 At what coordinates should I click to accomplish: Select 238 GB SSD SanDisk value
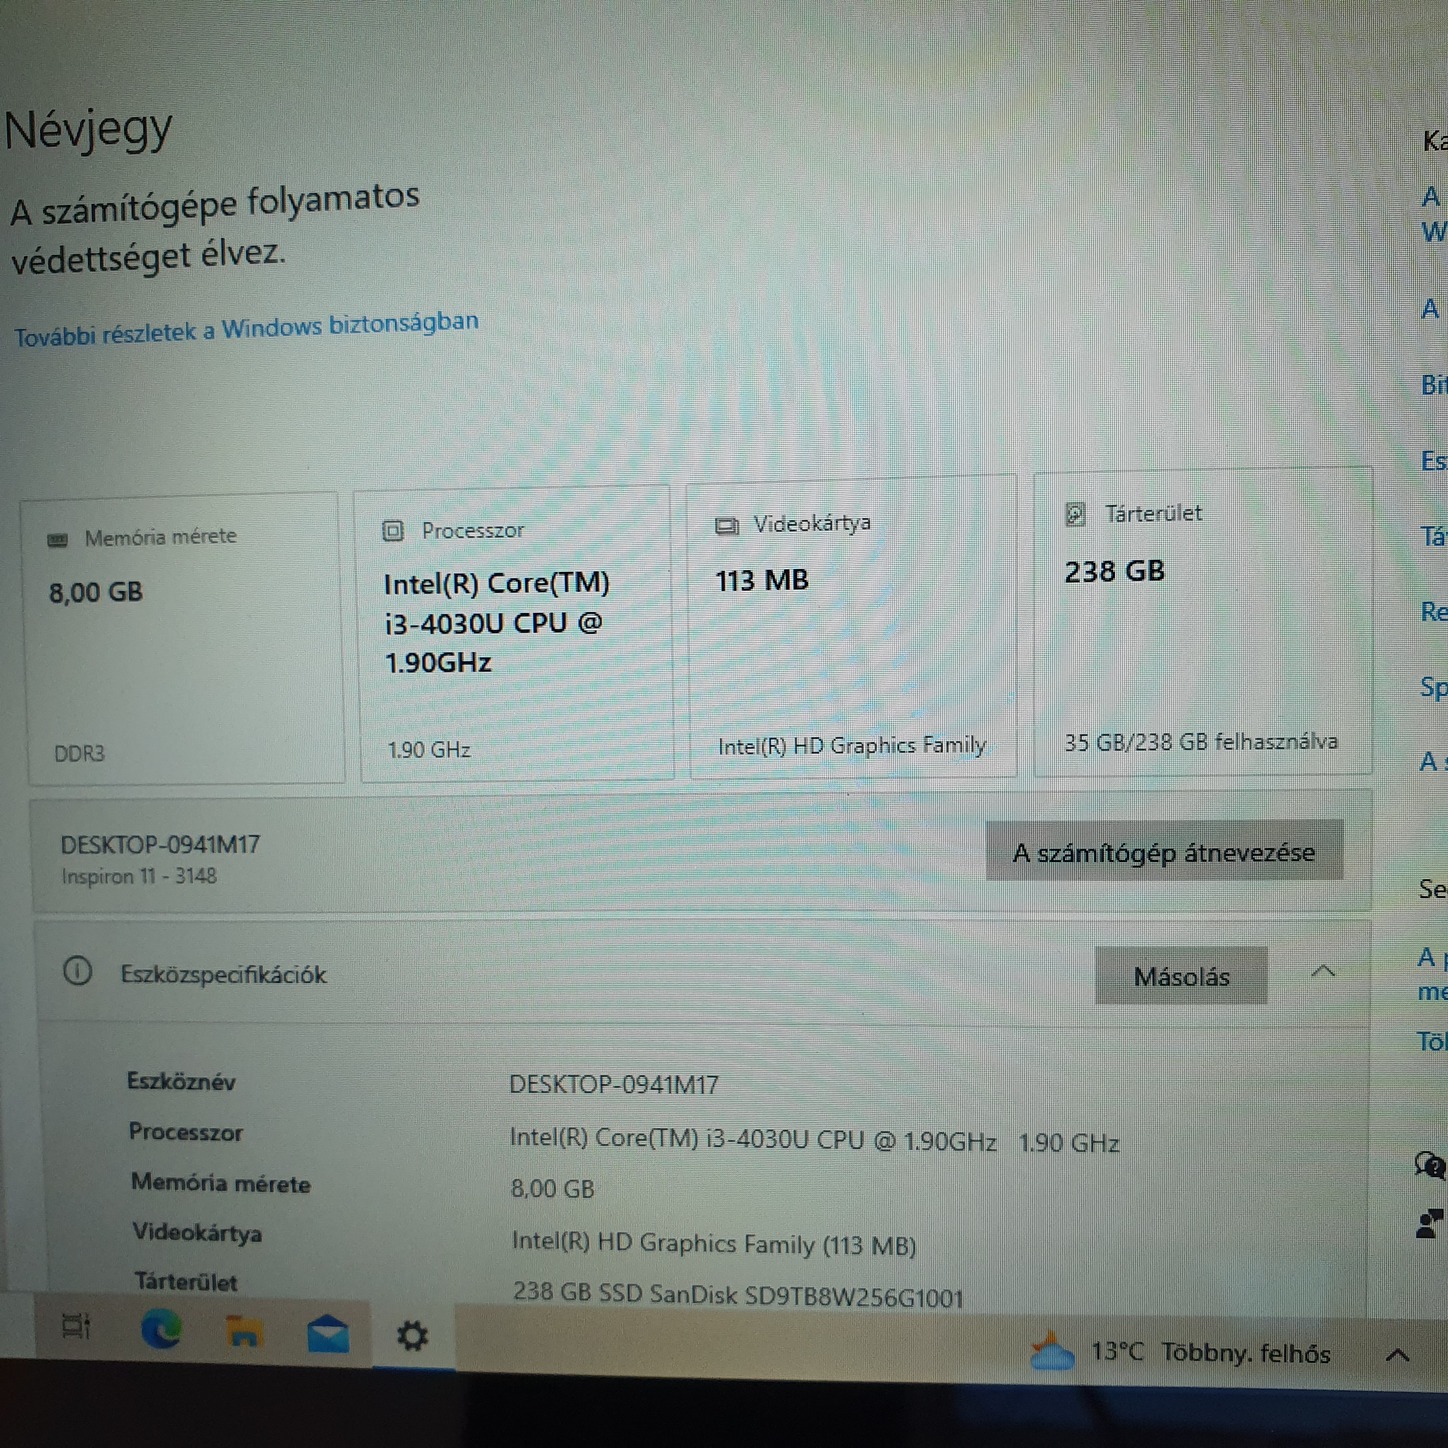(x=738, y=1295)
